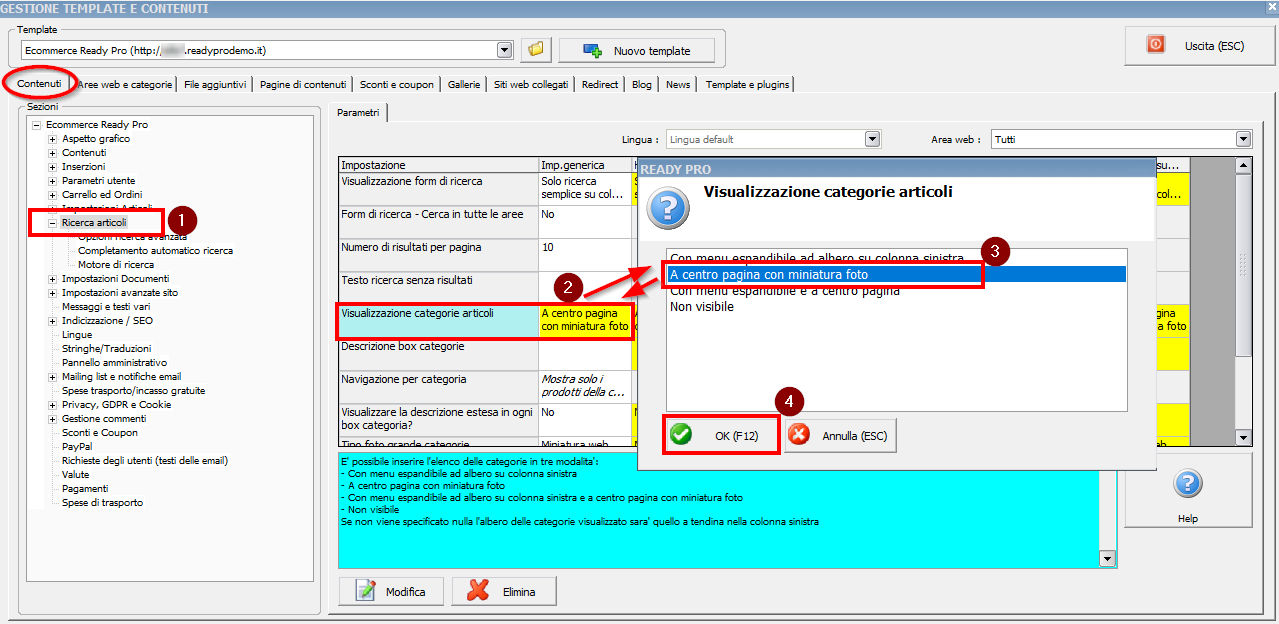This screenshot has width=1279, height=624.
Task: Select Stringhe/Traduzioni tree item
Action: pyautogui.click(x=105, y=349)
